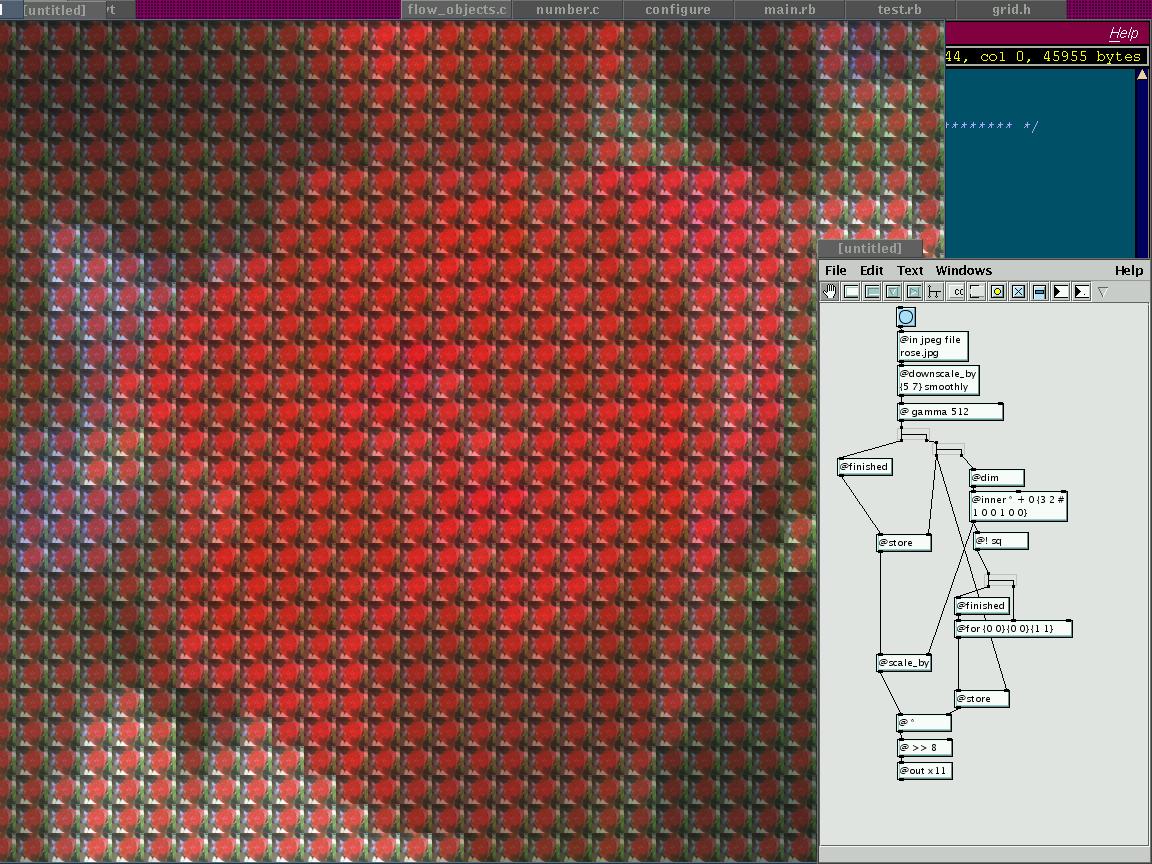Open the Text menu
Screen dimensions: 1152x864
click(x=910, y=270)
